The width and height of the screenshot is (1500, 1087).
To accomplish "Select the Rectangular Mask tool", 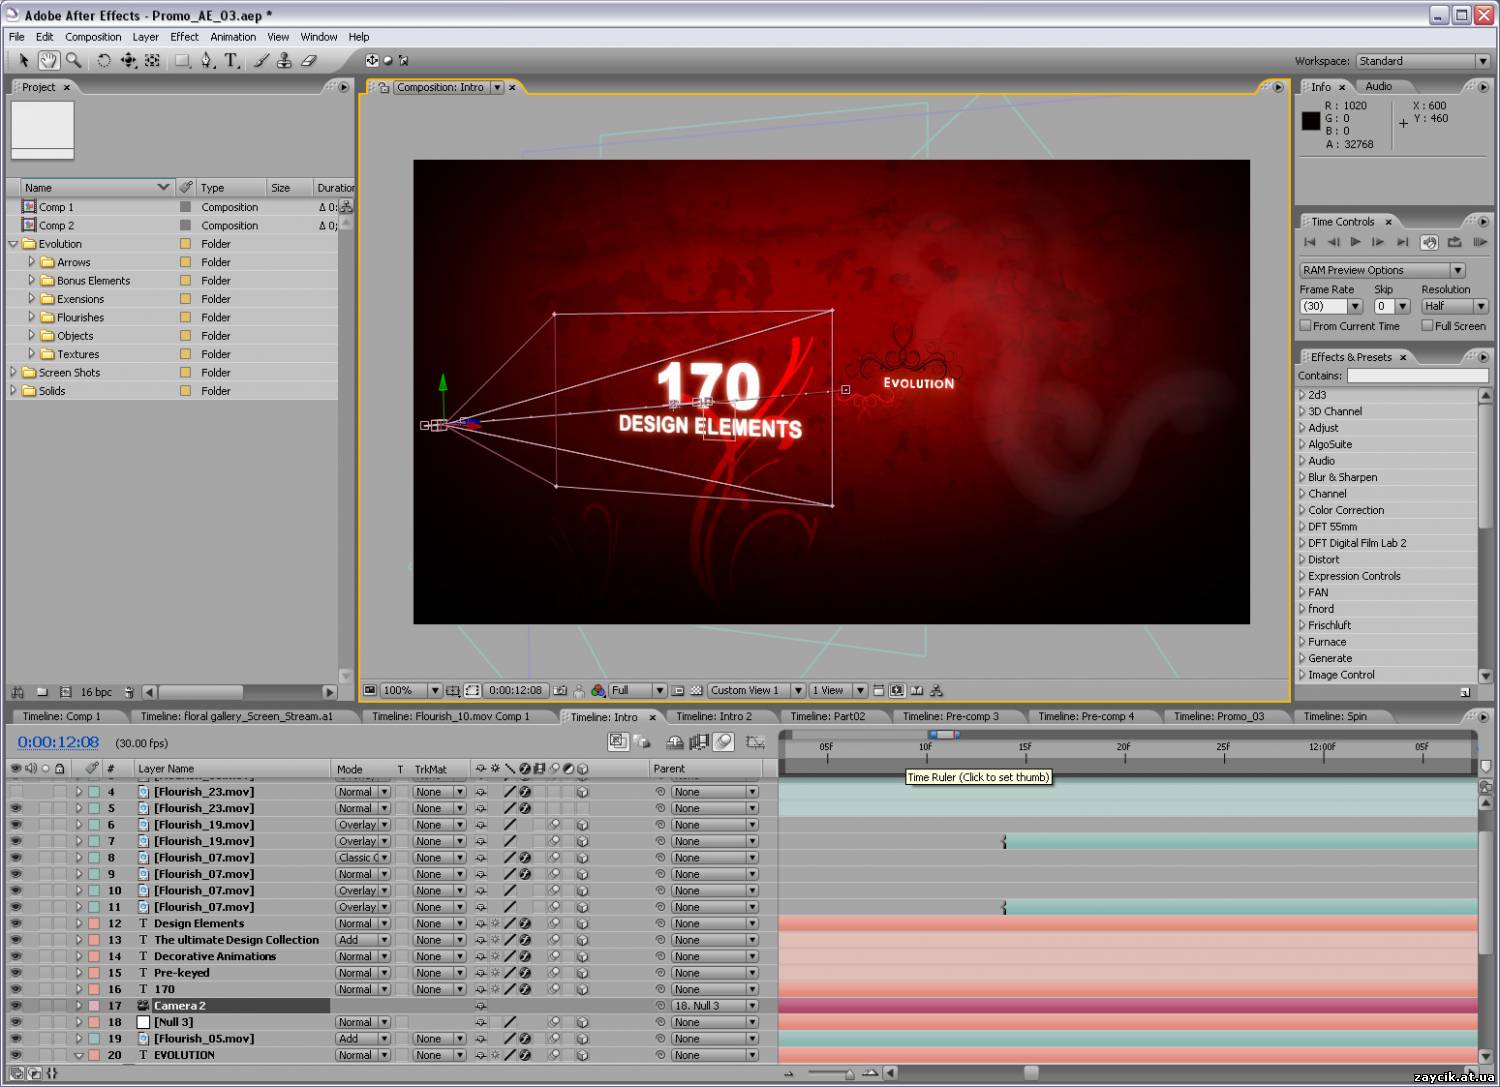I will [x=182, y=61].
